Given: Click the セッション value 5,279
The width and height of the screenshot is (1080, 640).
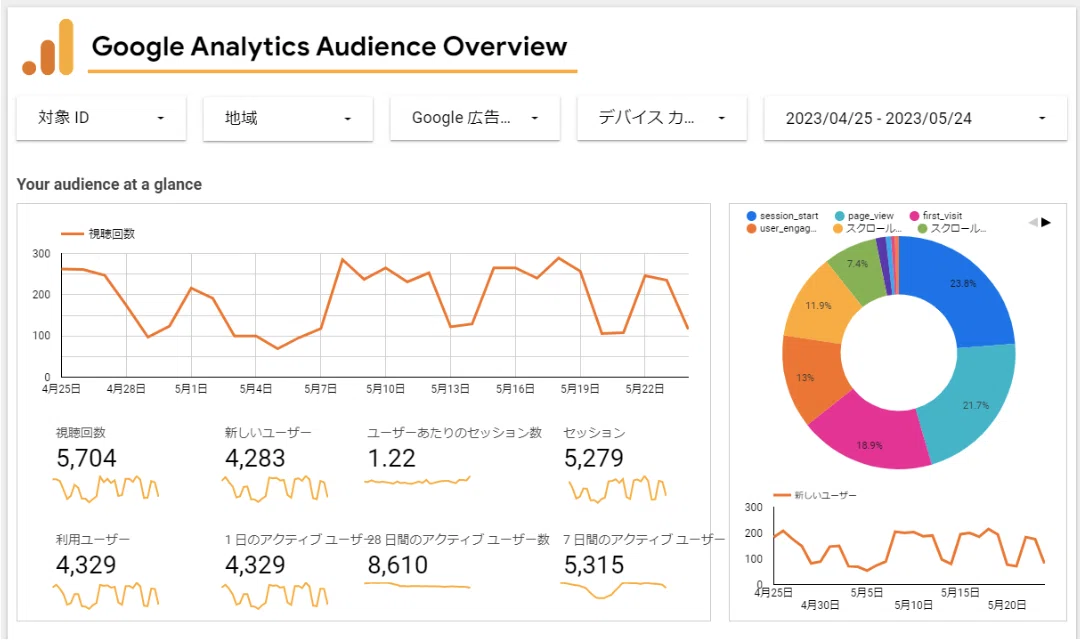Looking at the screenshot, I should pyautogui.click(x=593, y=458).
